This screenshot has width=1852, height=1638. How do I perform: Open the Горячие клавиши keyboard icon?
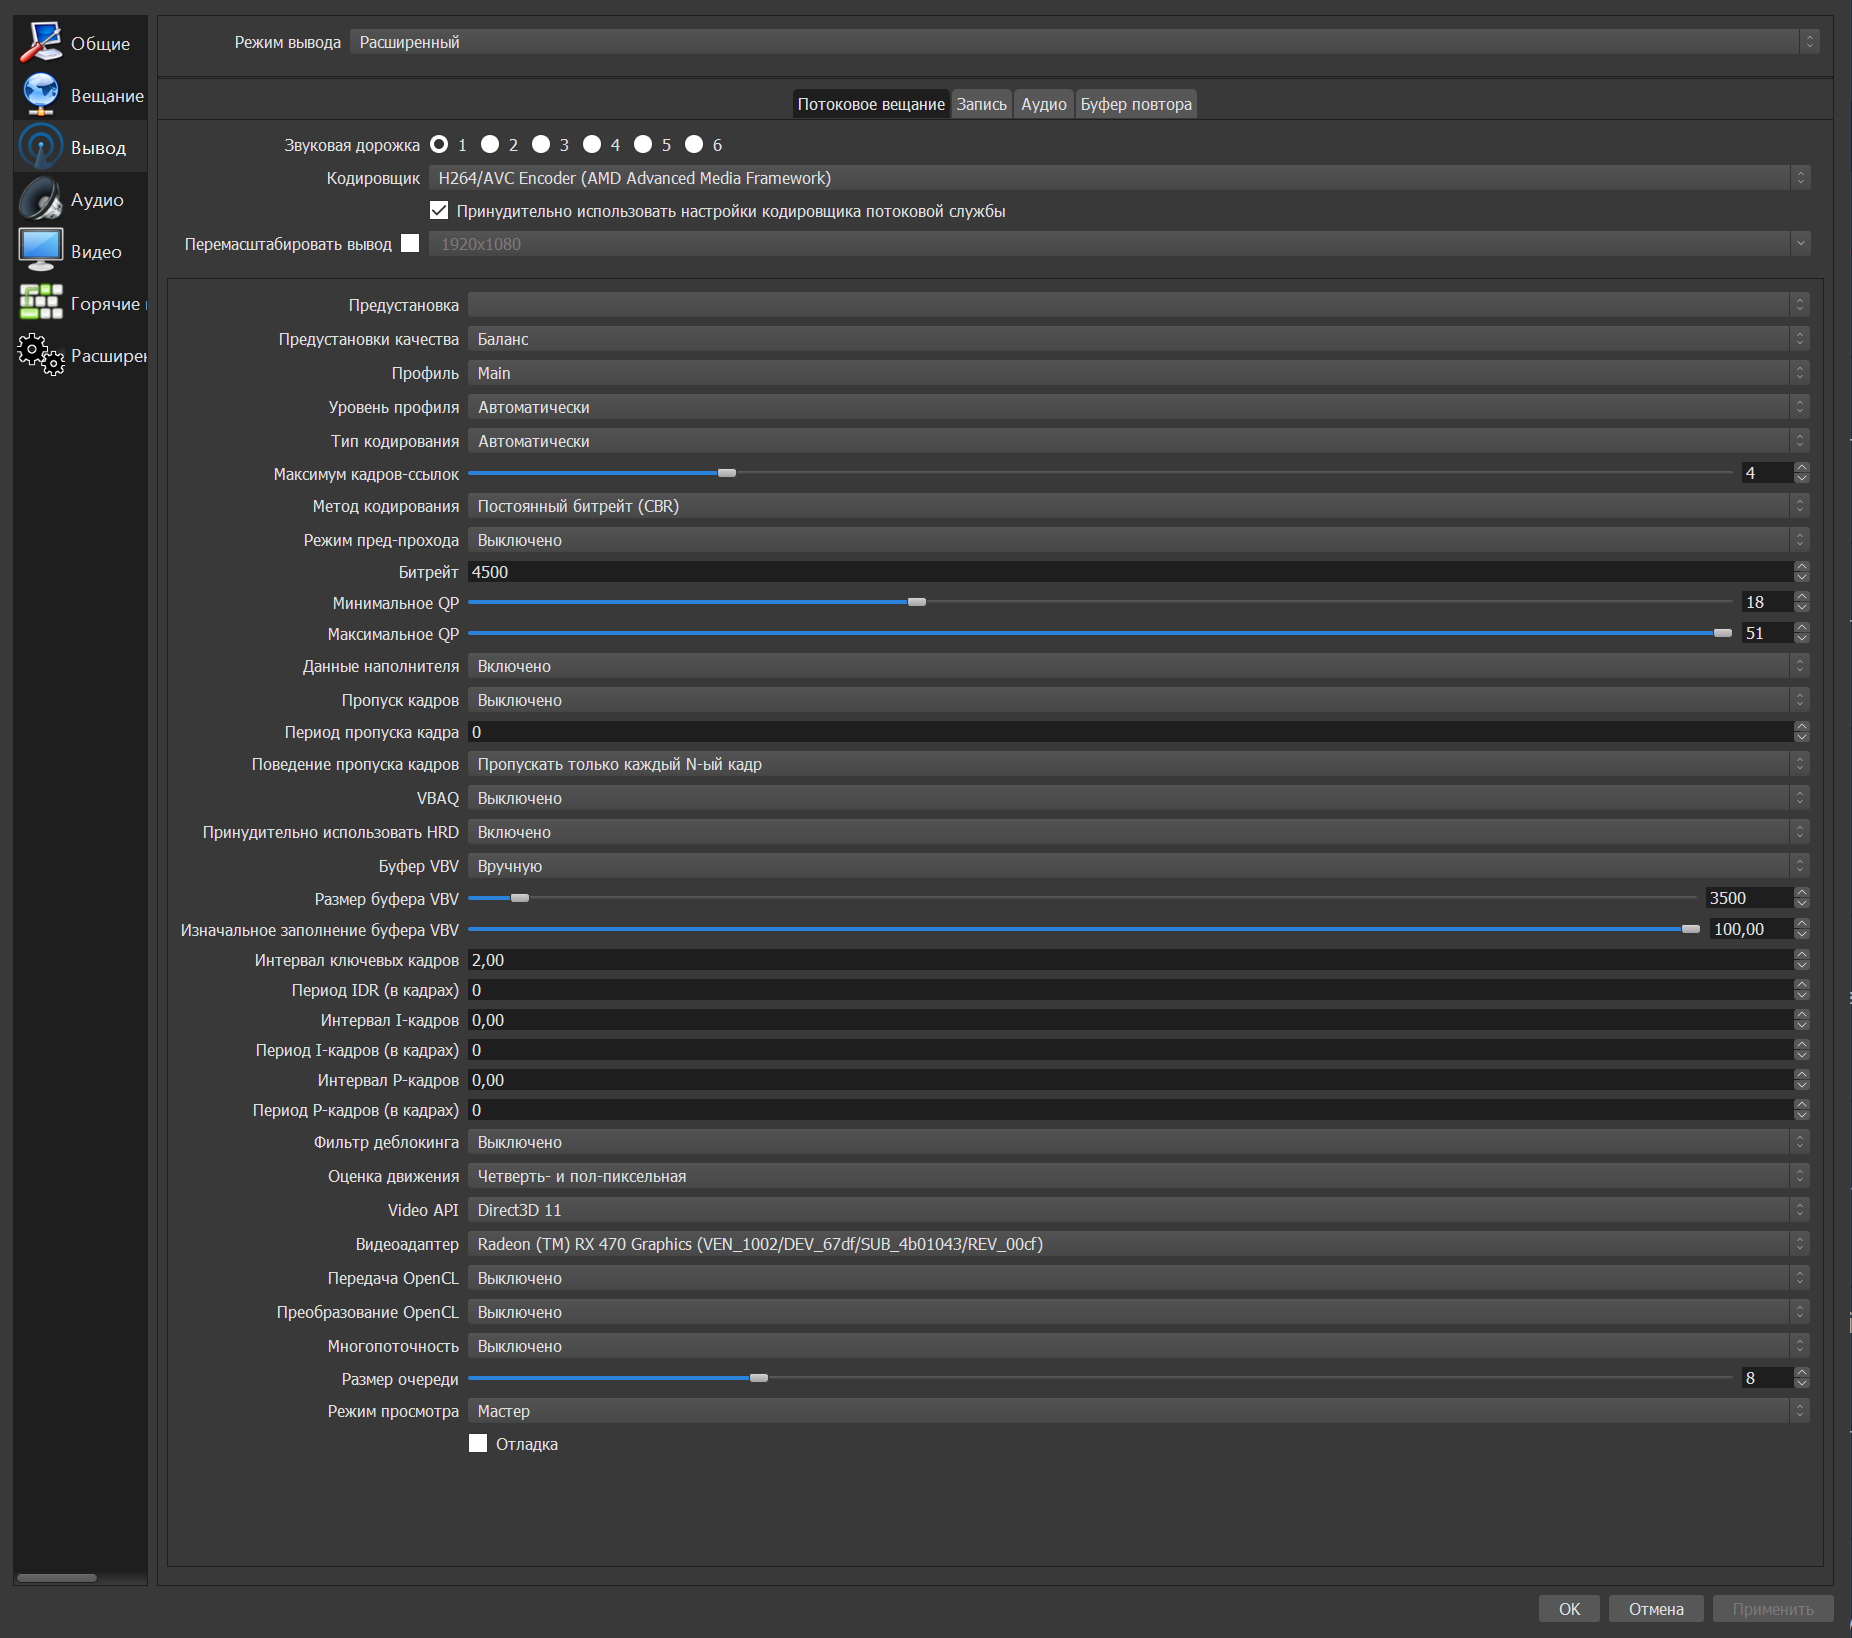pos(41,303)
